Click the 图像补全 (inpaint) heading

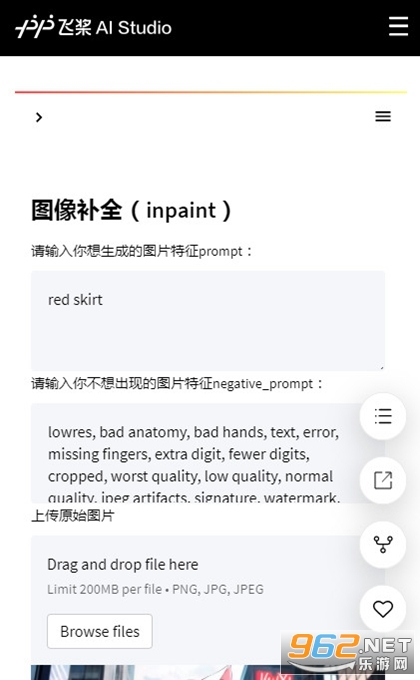click(131, 210)
